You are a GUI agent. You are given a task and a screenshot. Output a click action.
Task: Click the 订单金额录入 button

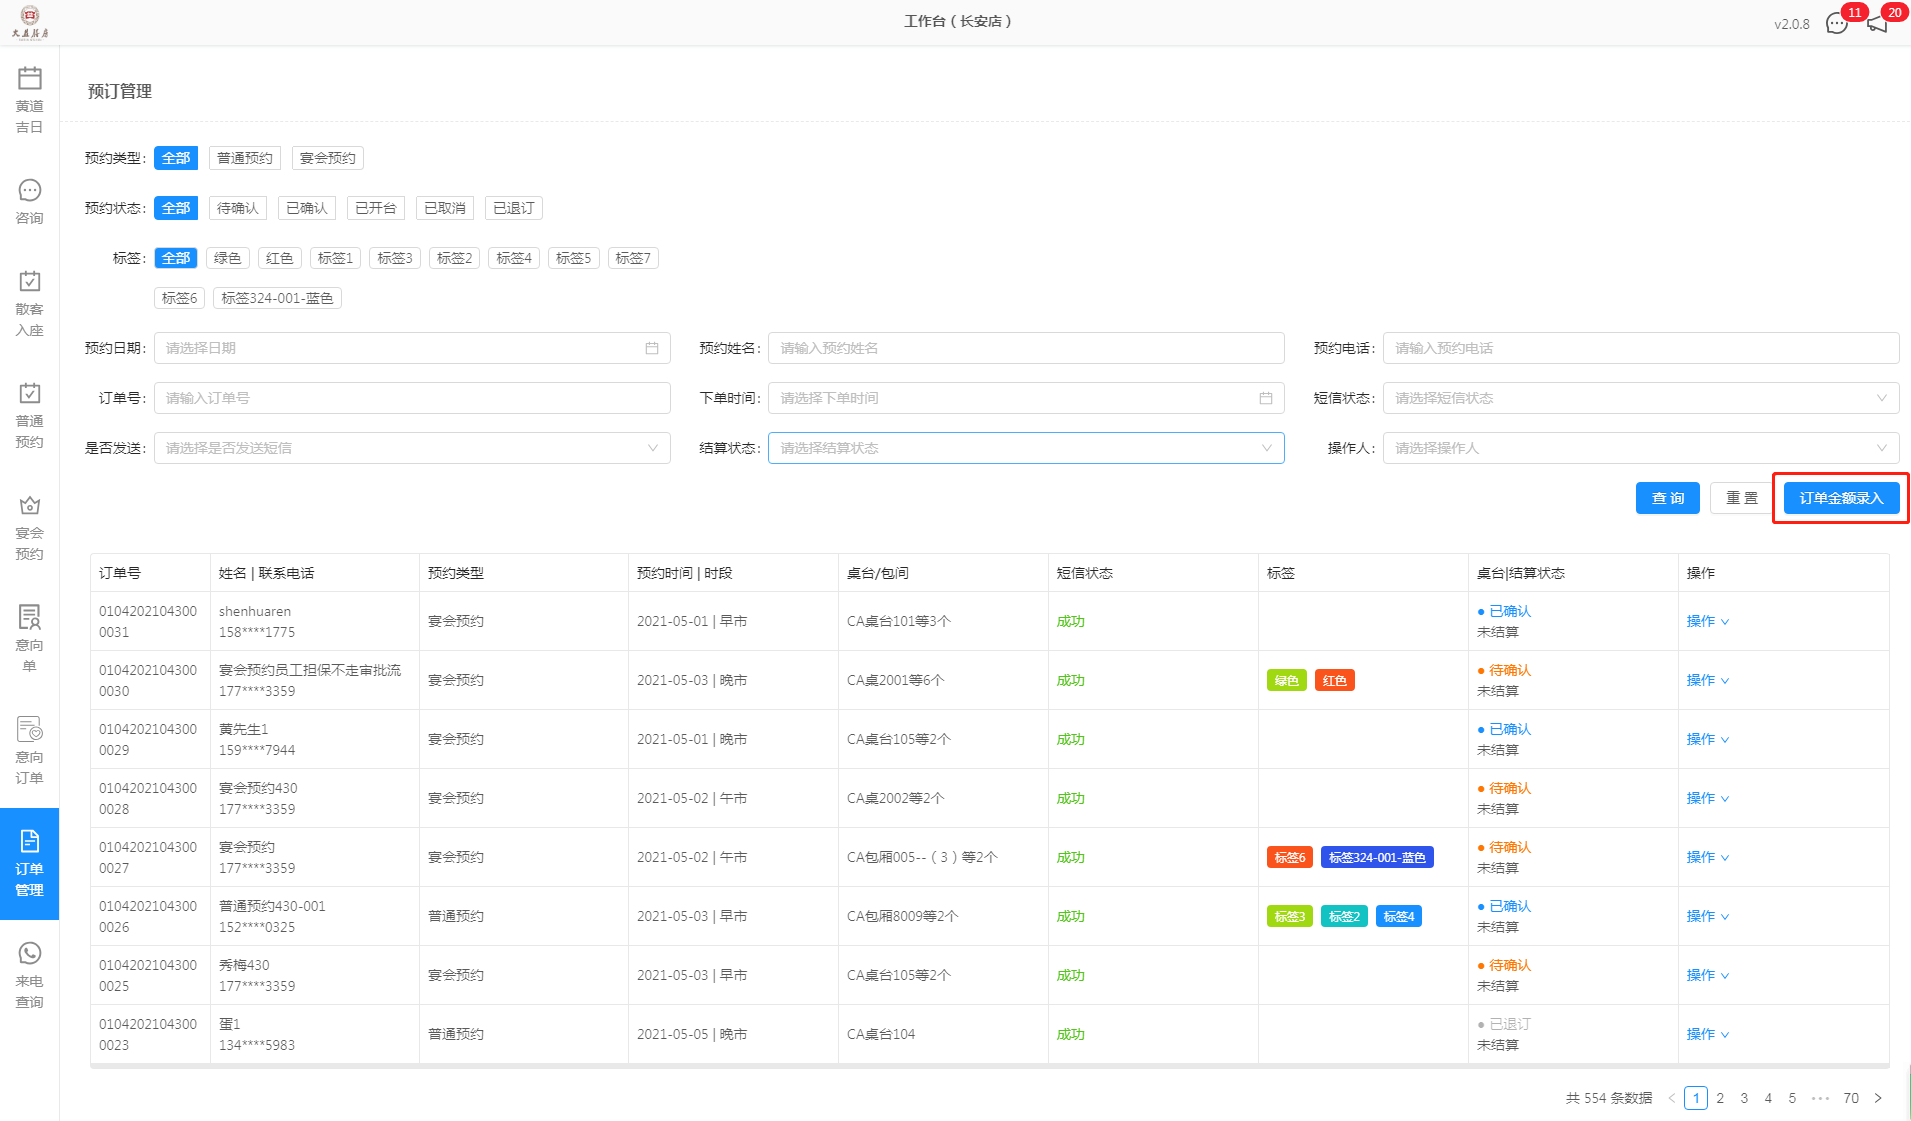click(1841, 498)
